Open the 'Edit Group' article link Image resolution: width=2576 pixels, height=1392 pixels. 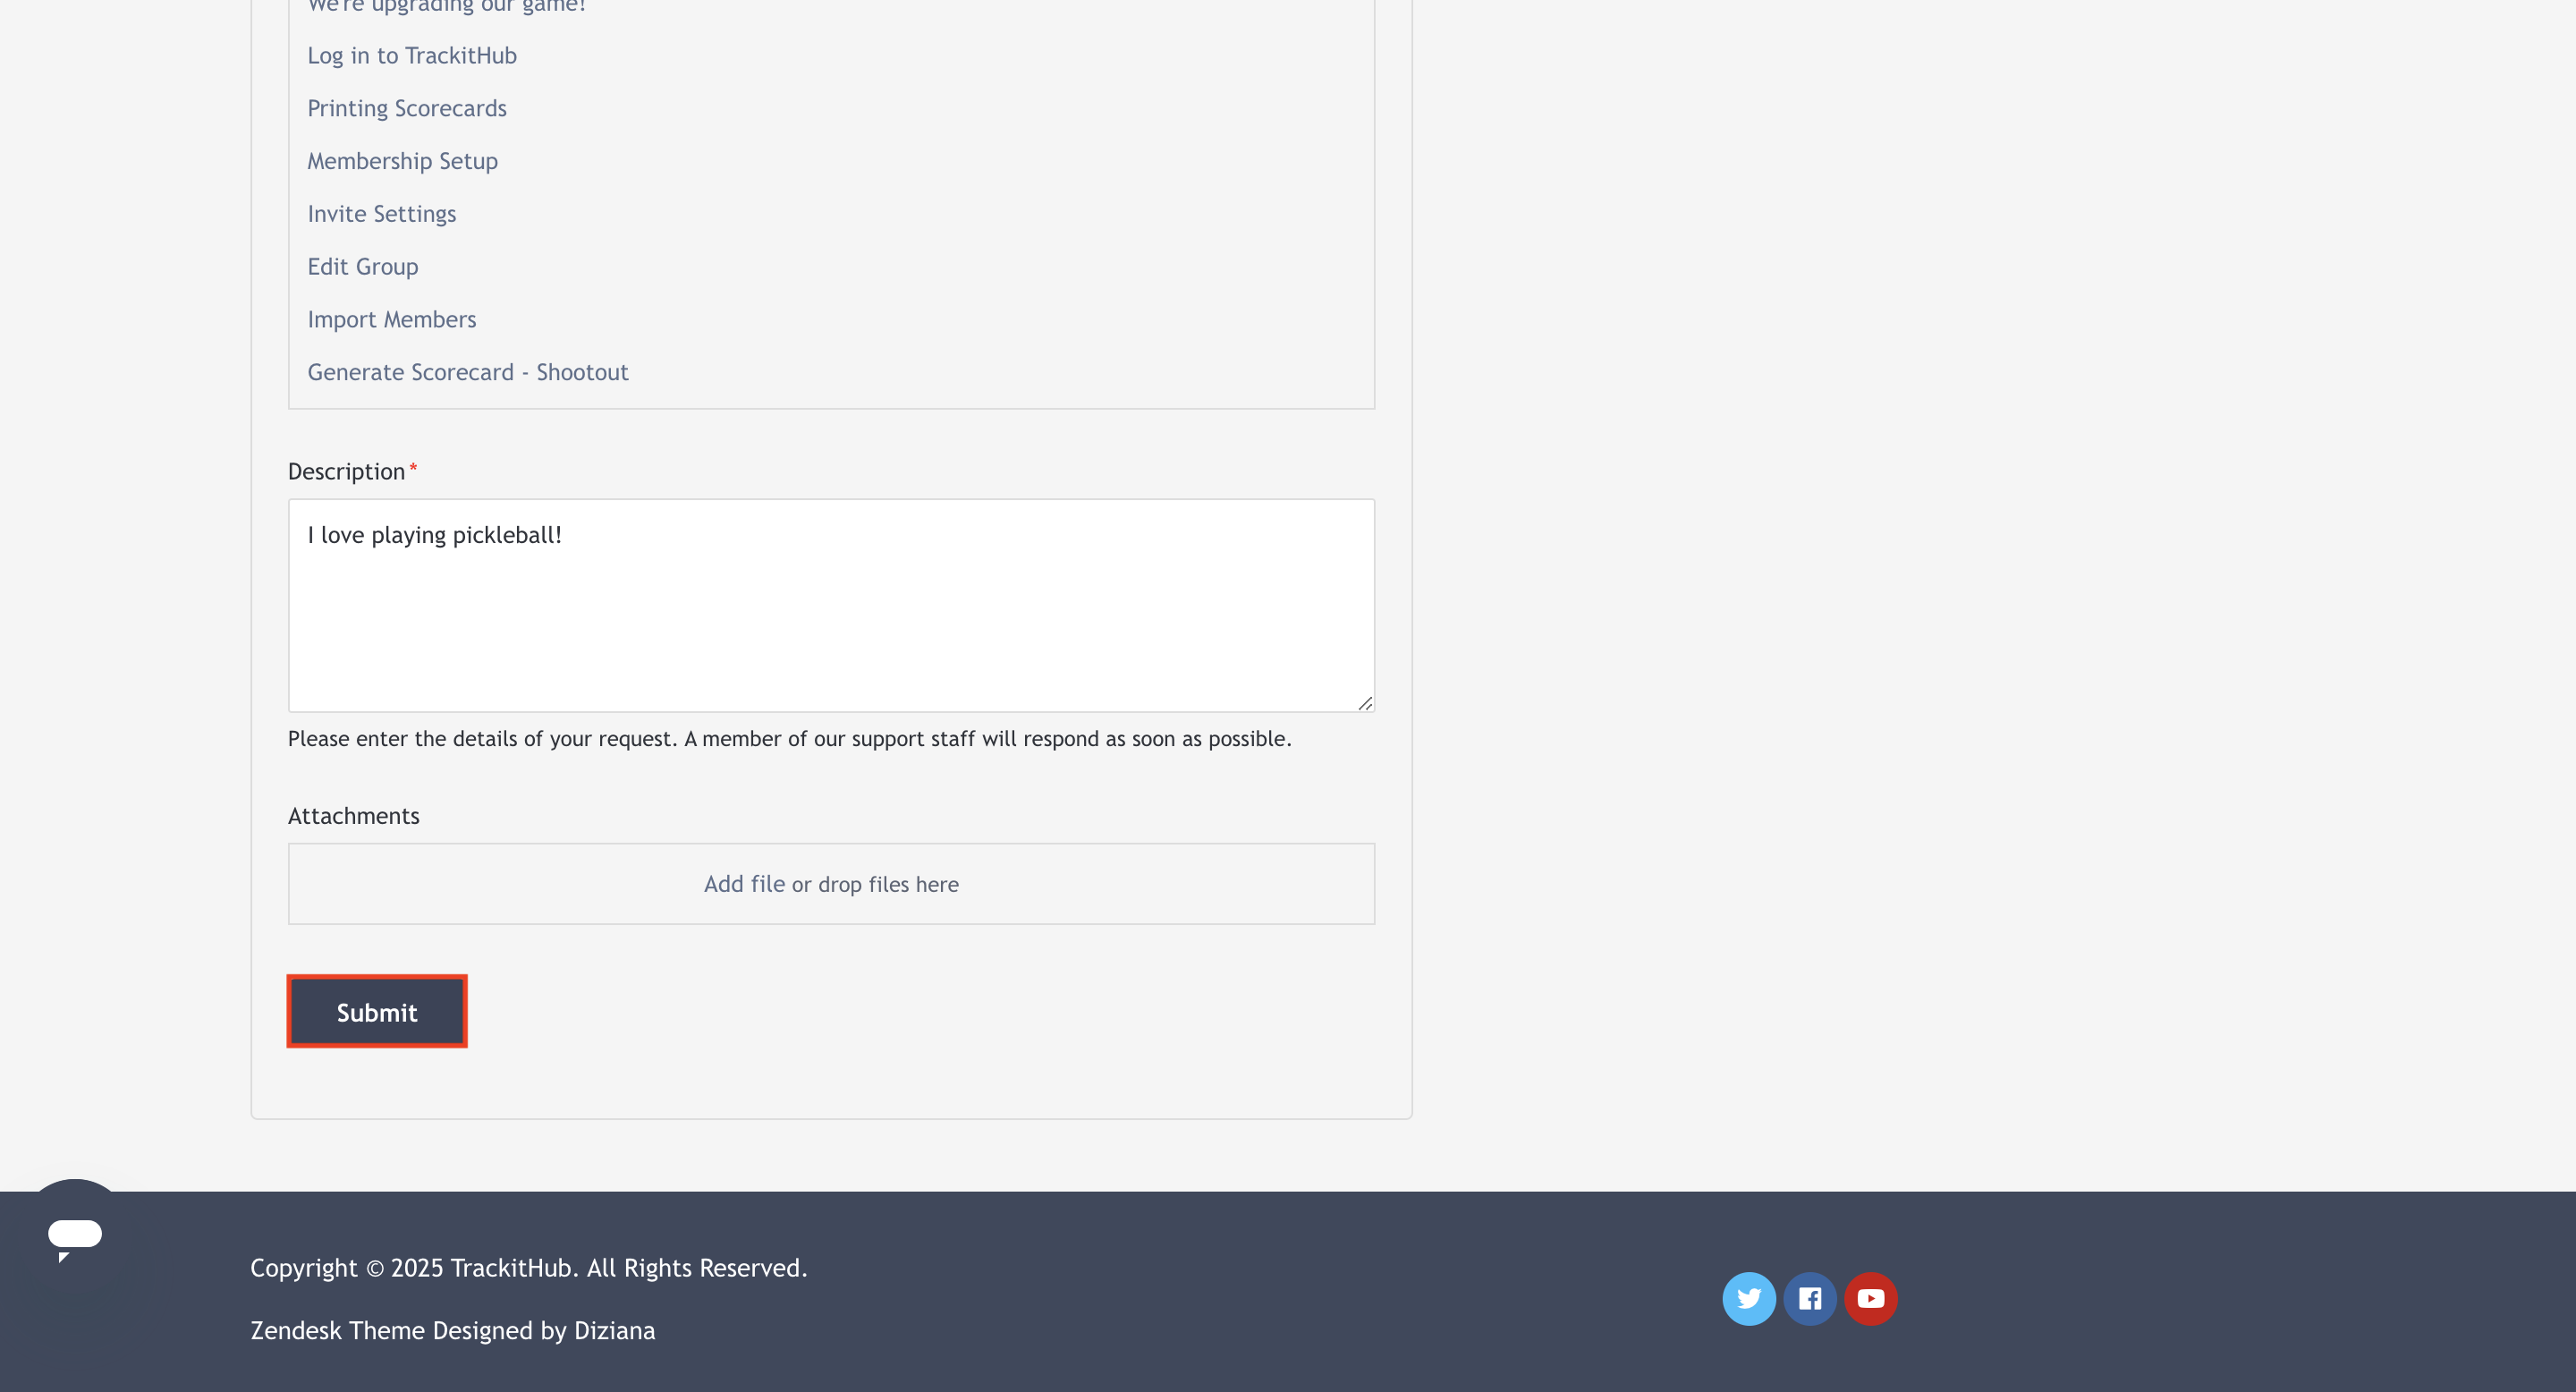[363, 267]
